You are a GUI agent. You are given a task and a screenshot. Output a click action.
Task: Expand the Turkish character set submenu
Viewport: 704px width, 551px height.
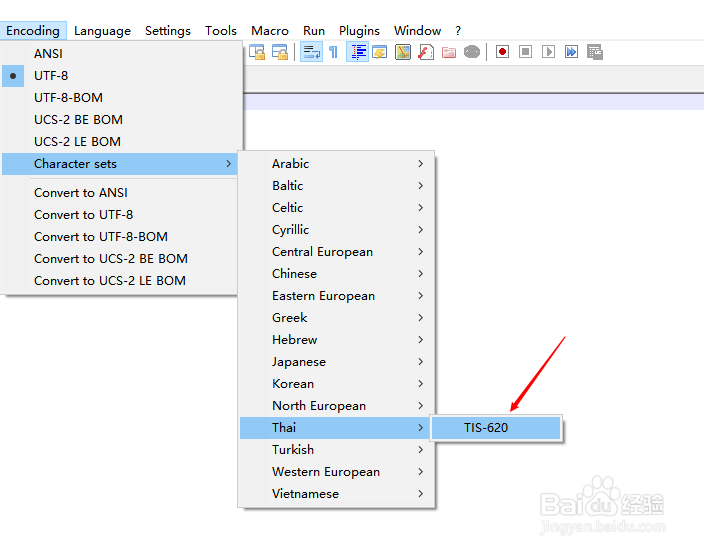click(x=336, y=450)
